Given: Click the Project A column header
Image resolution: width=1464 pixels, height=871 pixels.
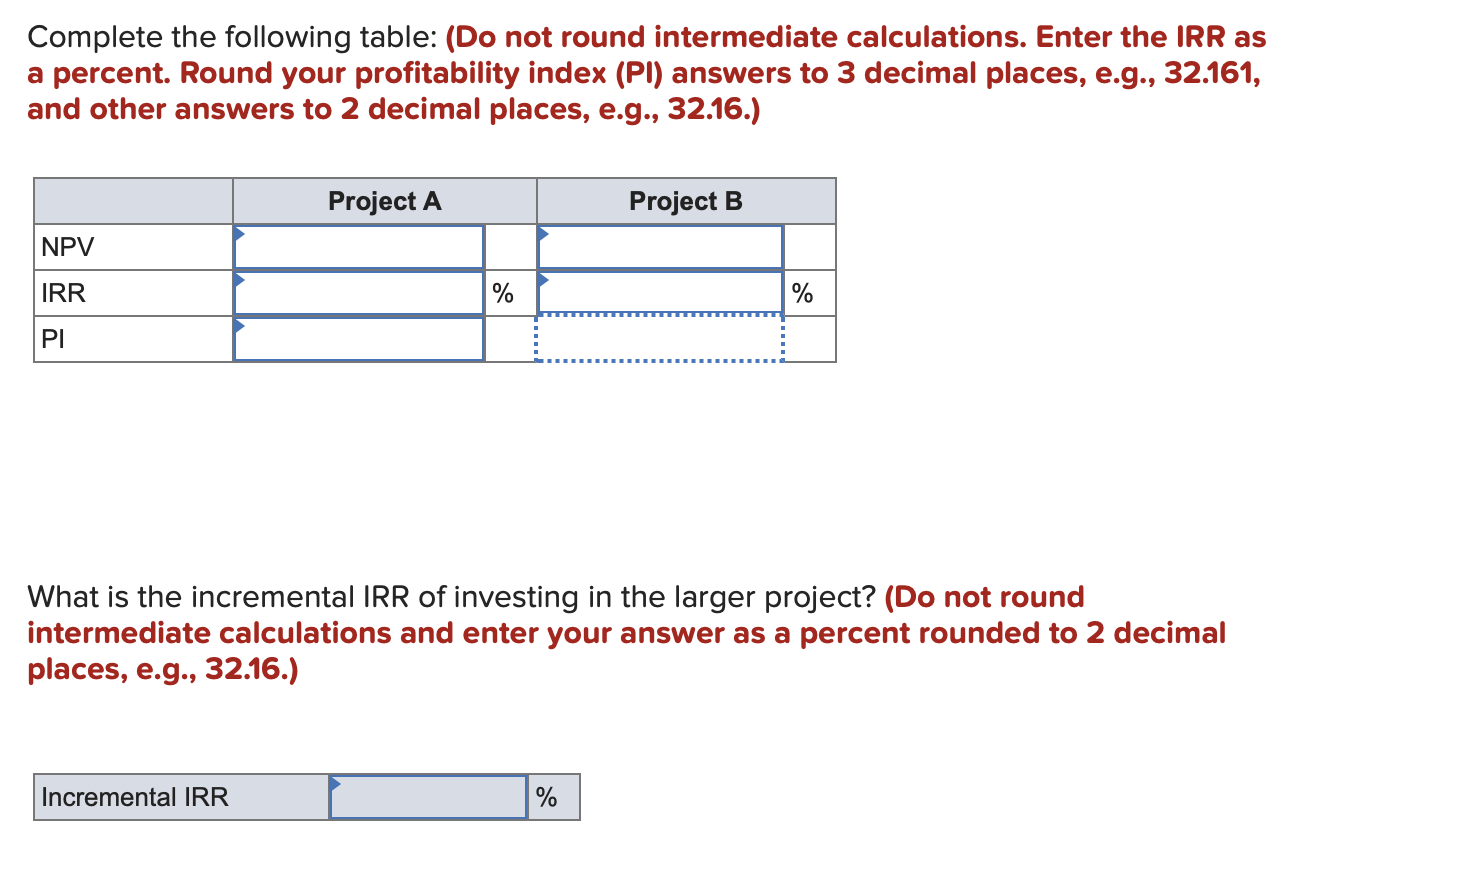Looking at the screenshot, I should click(x=384, y=201).
